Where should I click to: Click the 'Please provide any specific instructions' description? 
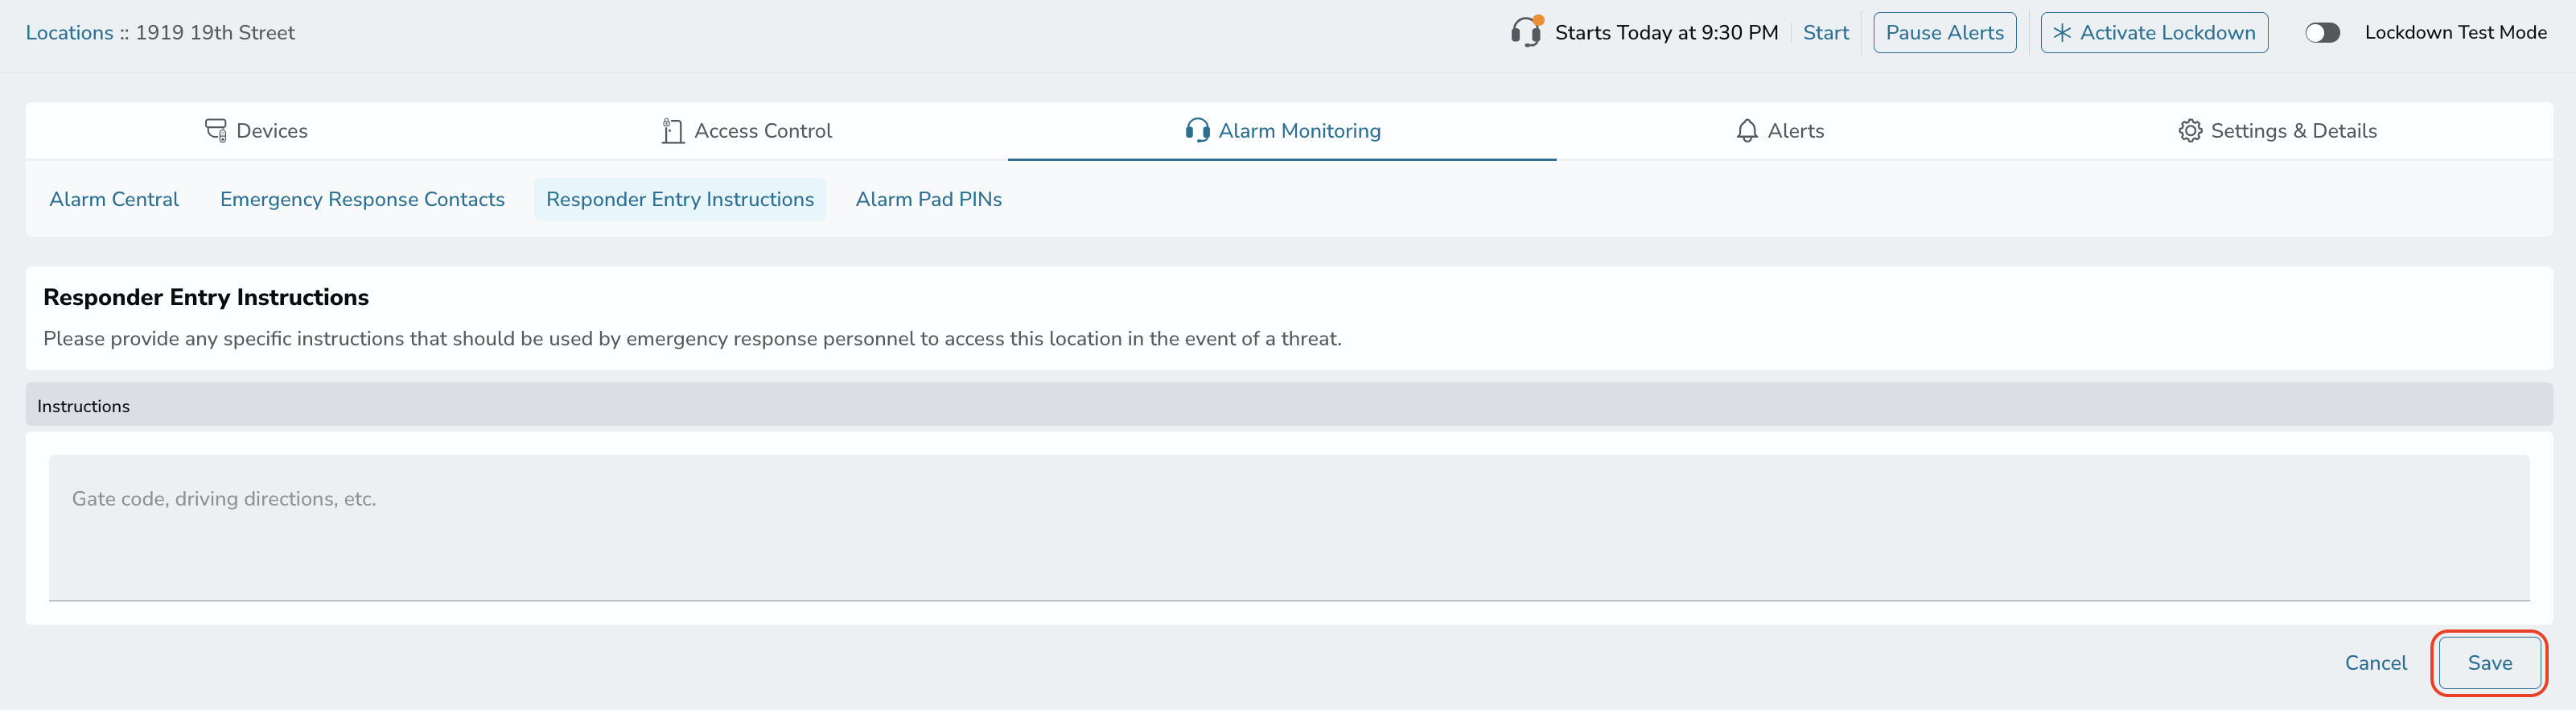tap(692, 339)
